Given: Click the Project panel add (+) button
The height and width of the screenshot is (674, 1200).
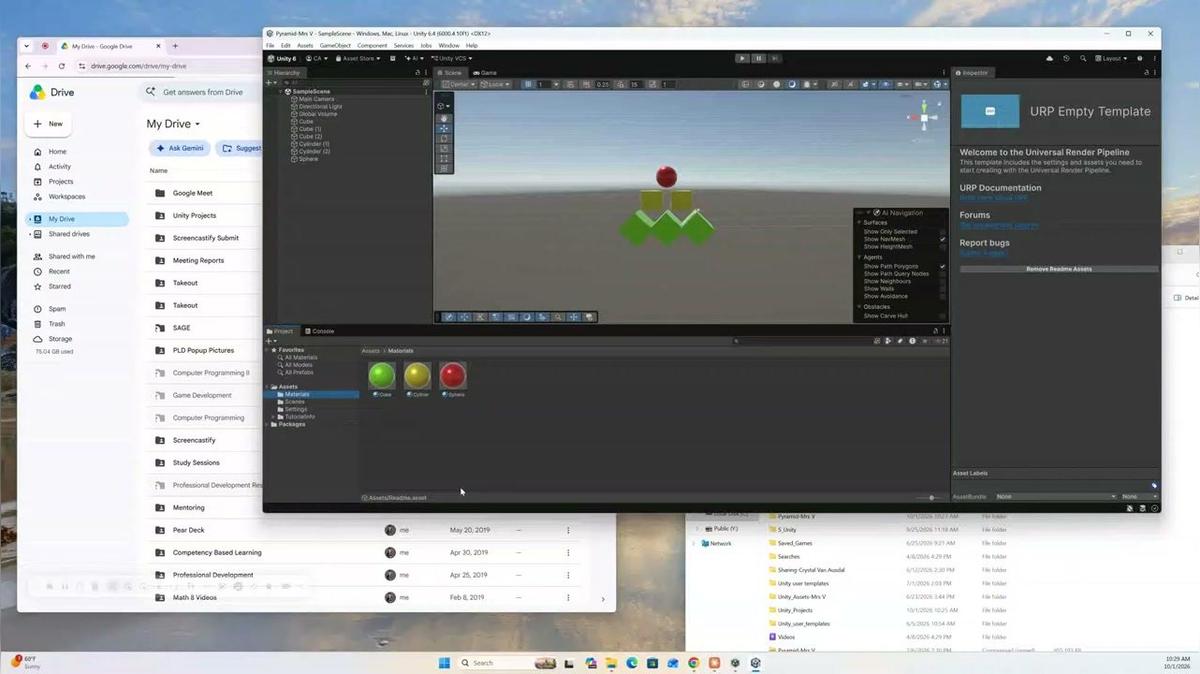Looking at the screenshot, I should [x=270, y=340].
